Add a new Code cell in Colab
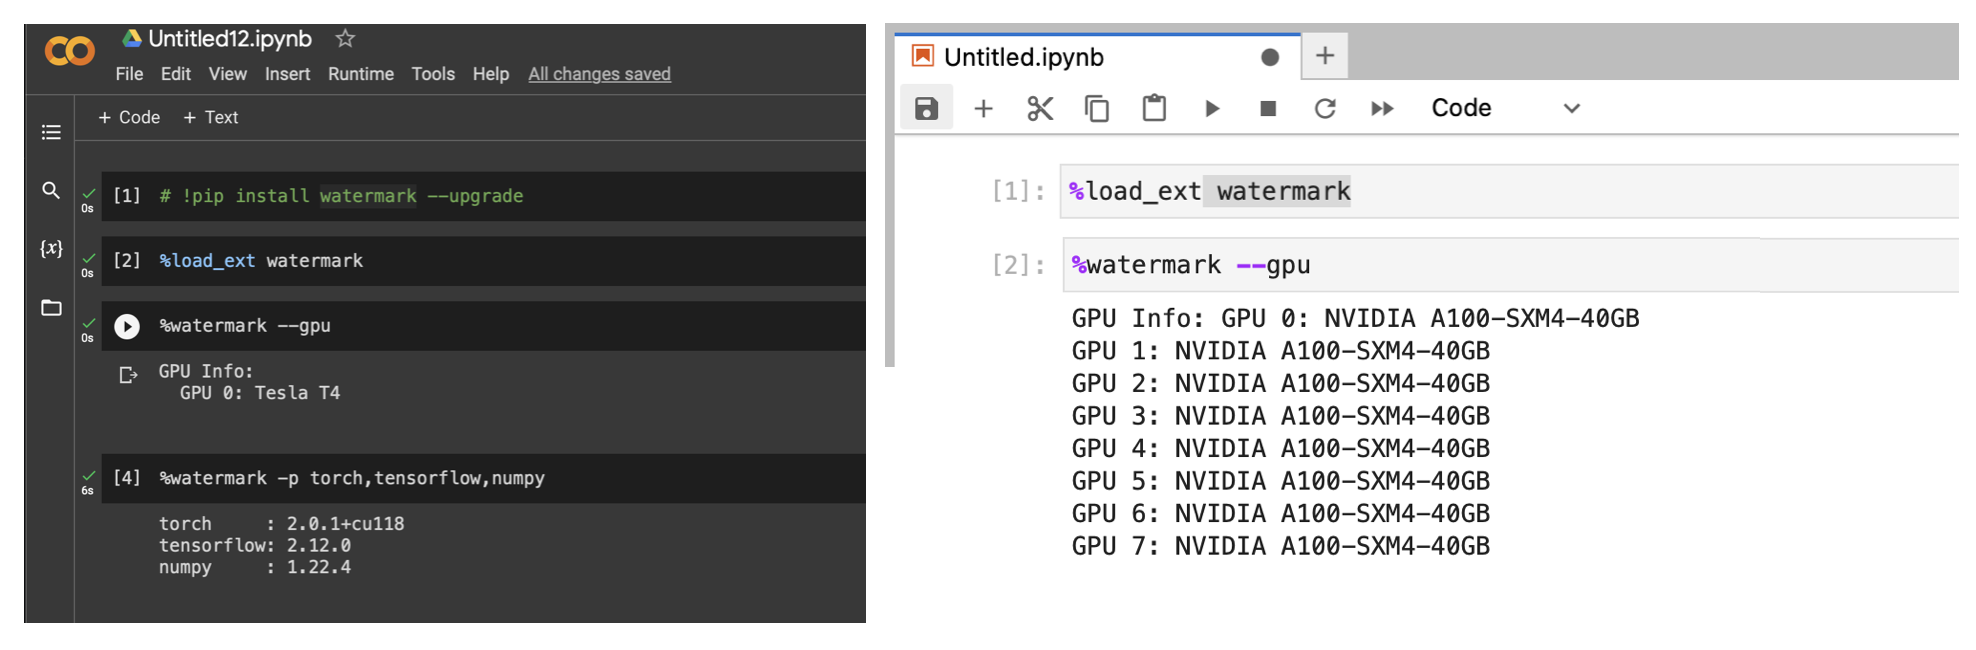 coord(129,117)
